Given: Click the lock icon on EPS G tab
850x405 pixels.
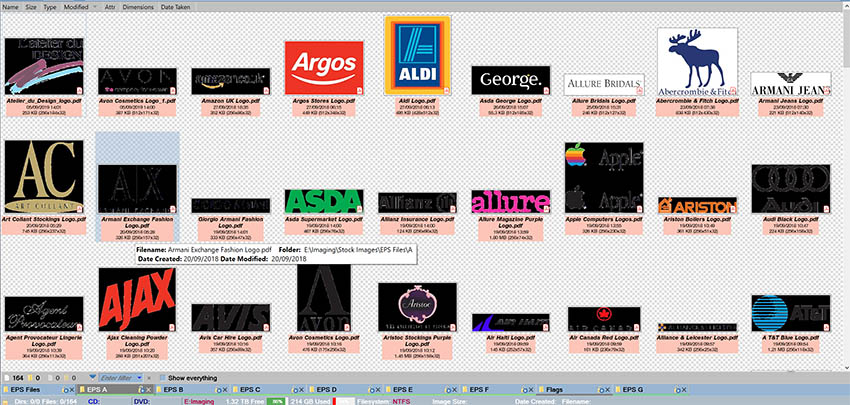Looking at the screenshot, I should (679, 390).
